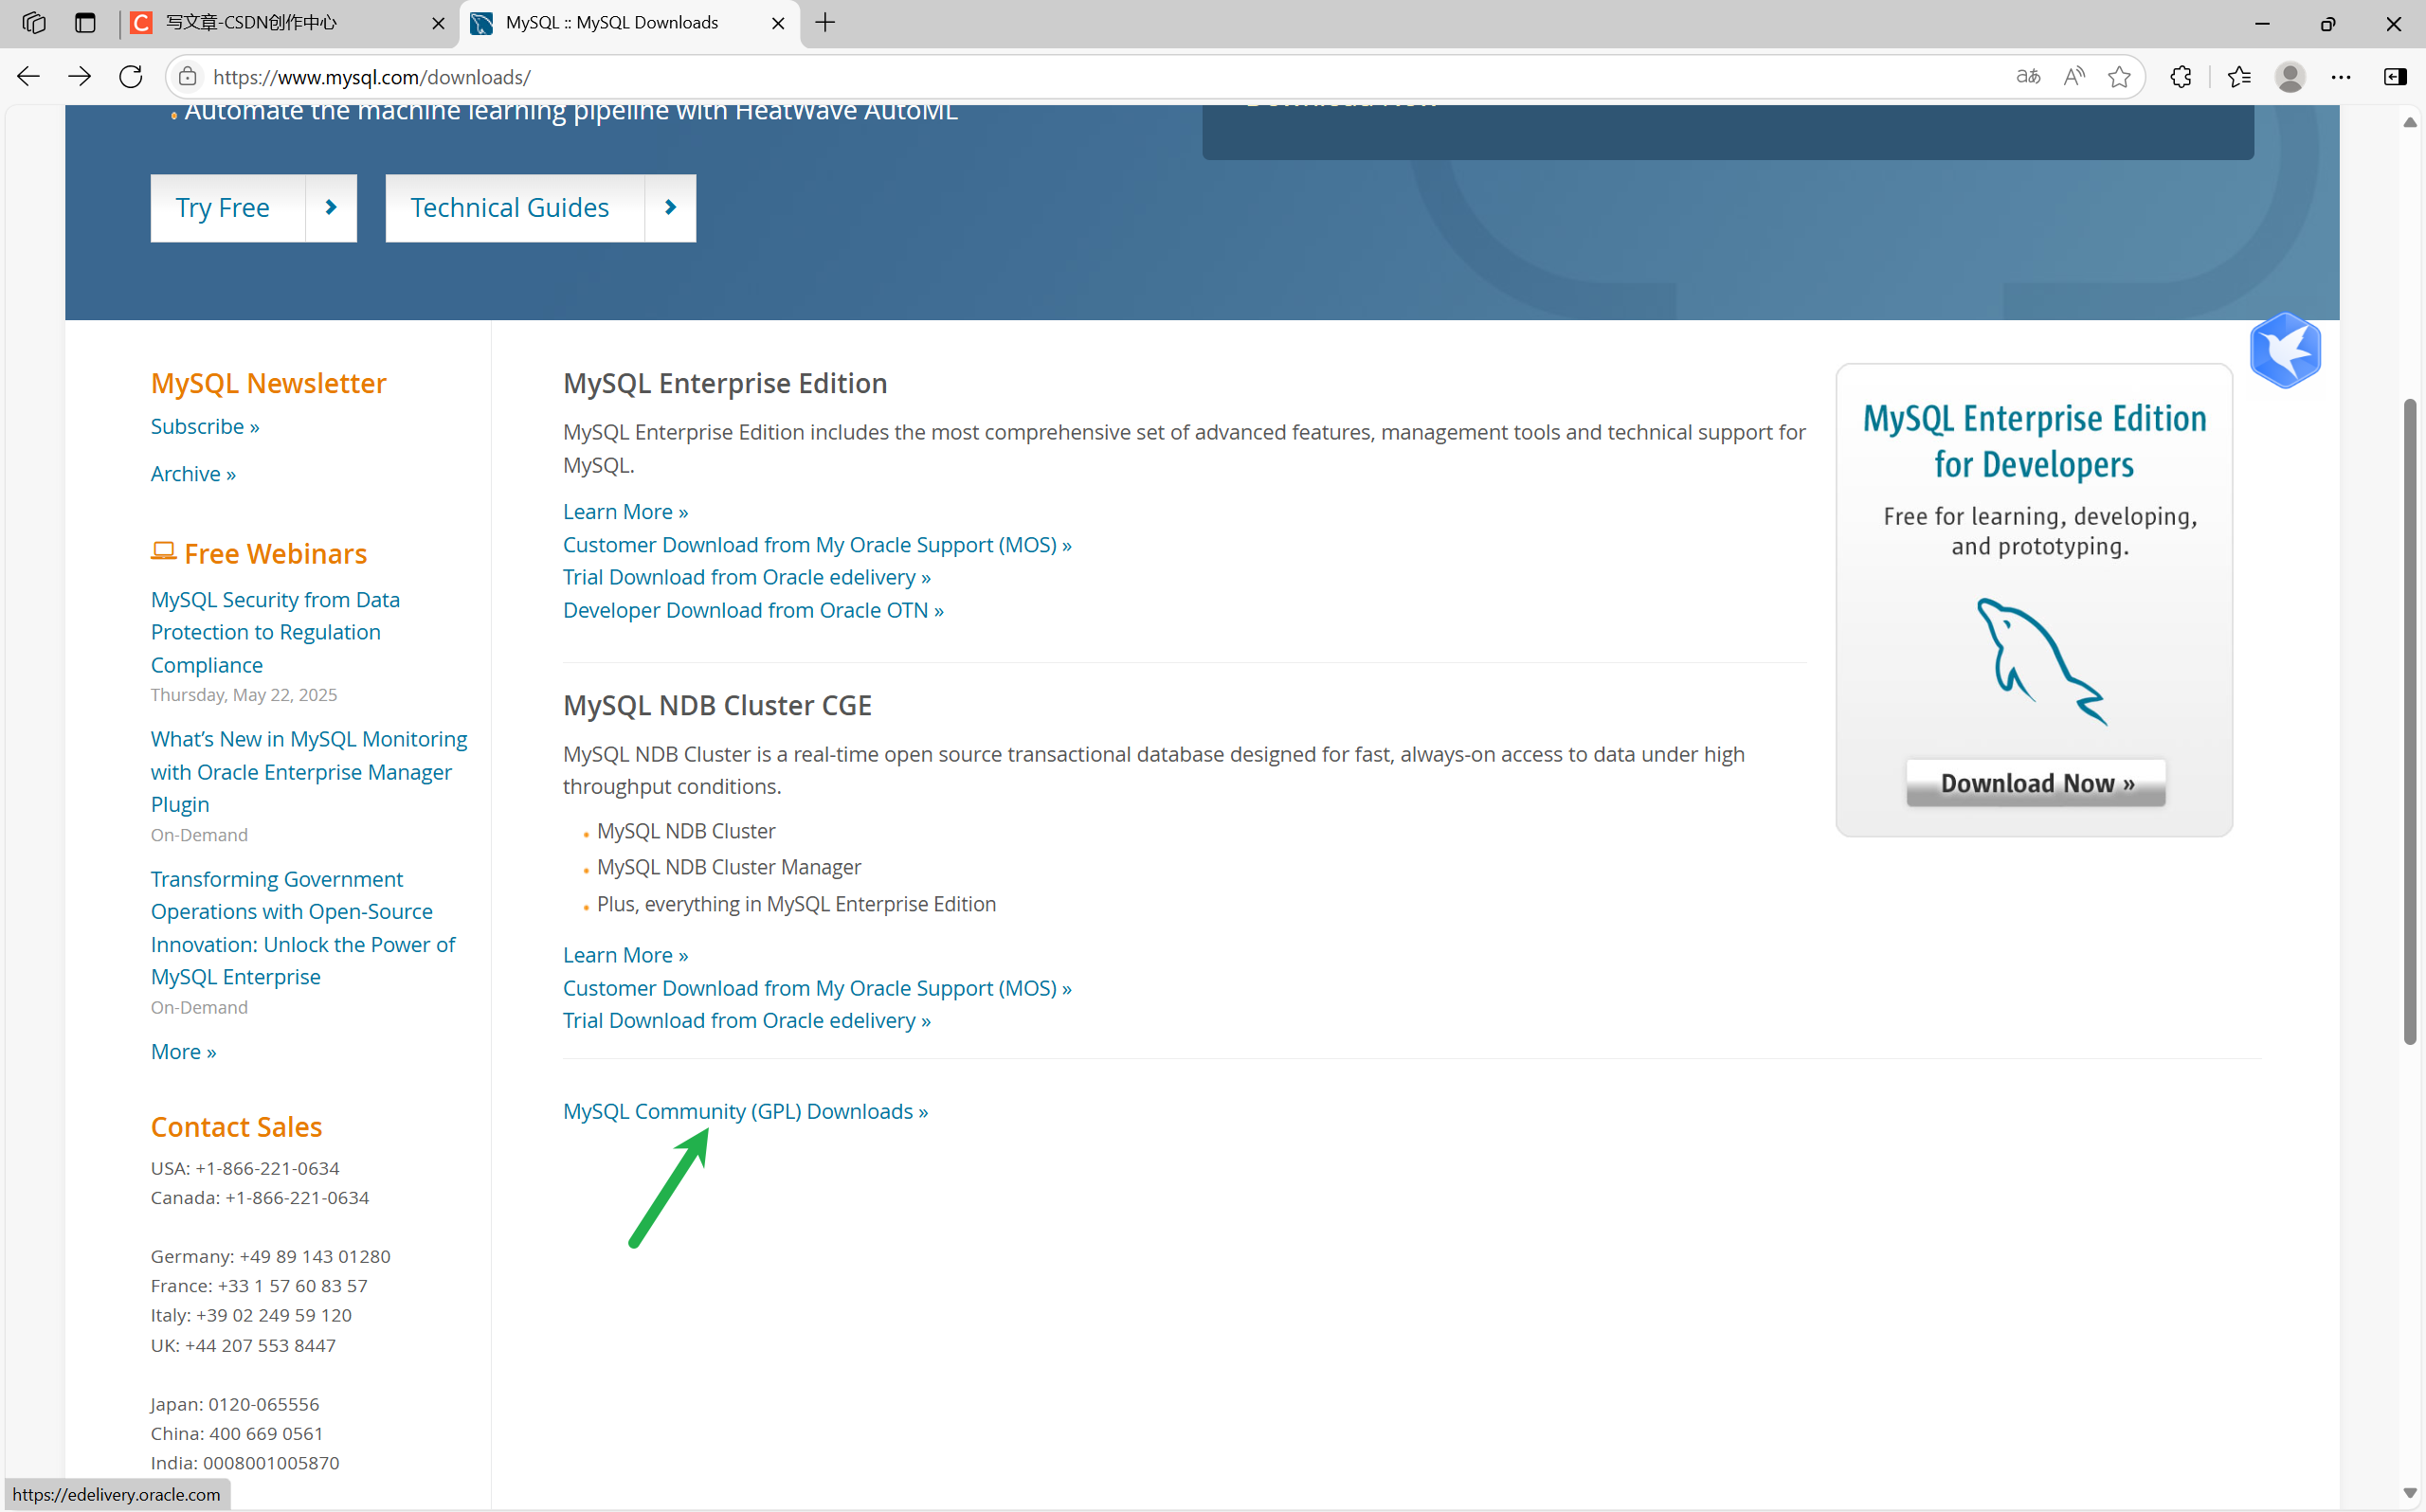Click the arrow on the Try Free button
Viewport: 2426px width, 1512px height.
point(331,207)
